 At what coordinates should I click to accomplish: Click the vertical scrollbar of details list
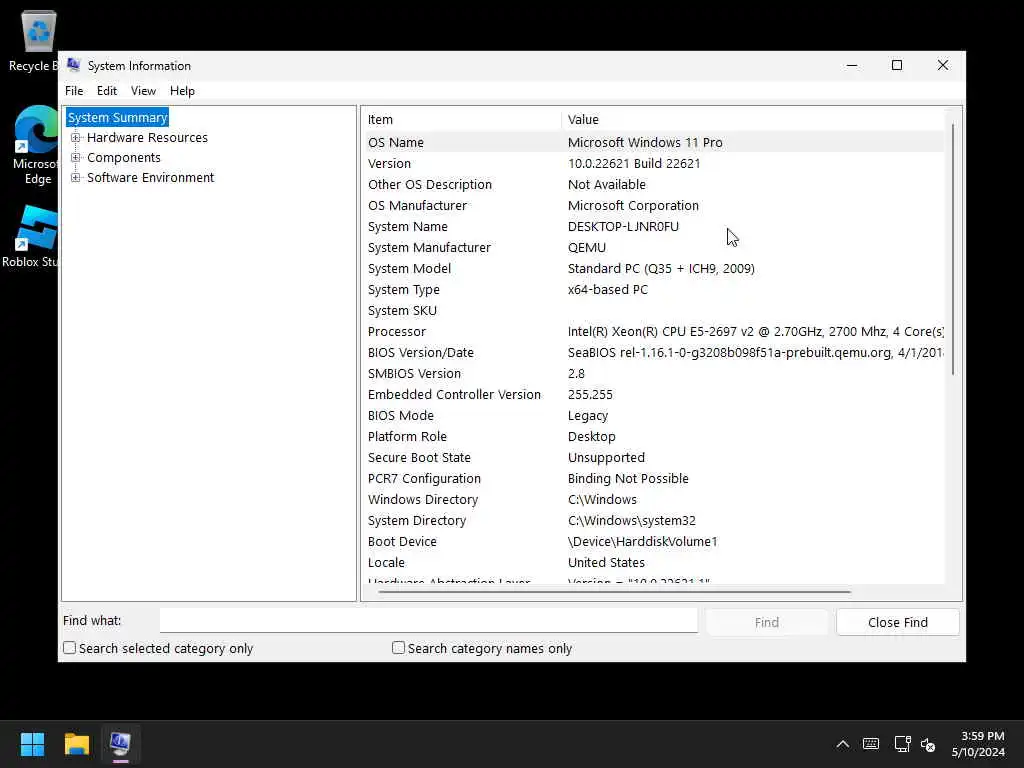click(x=953, y=248)
